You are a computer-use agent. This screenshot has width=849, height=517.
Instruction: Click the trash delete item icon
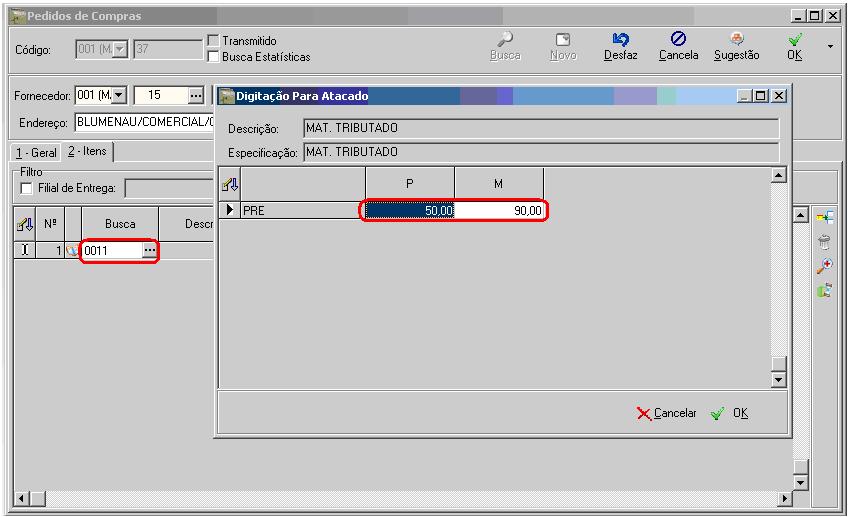(x=825, y=241)
